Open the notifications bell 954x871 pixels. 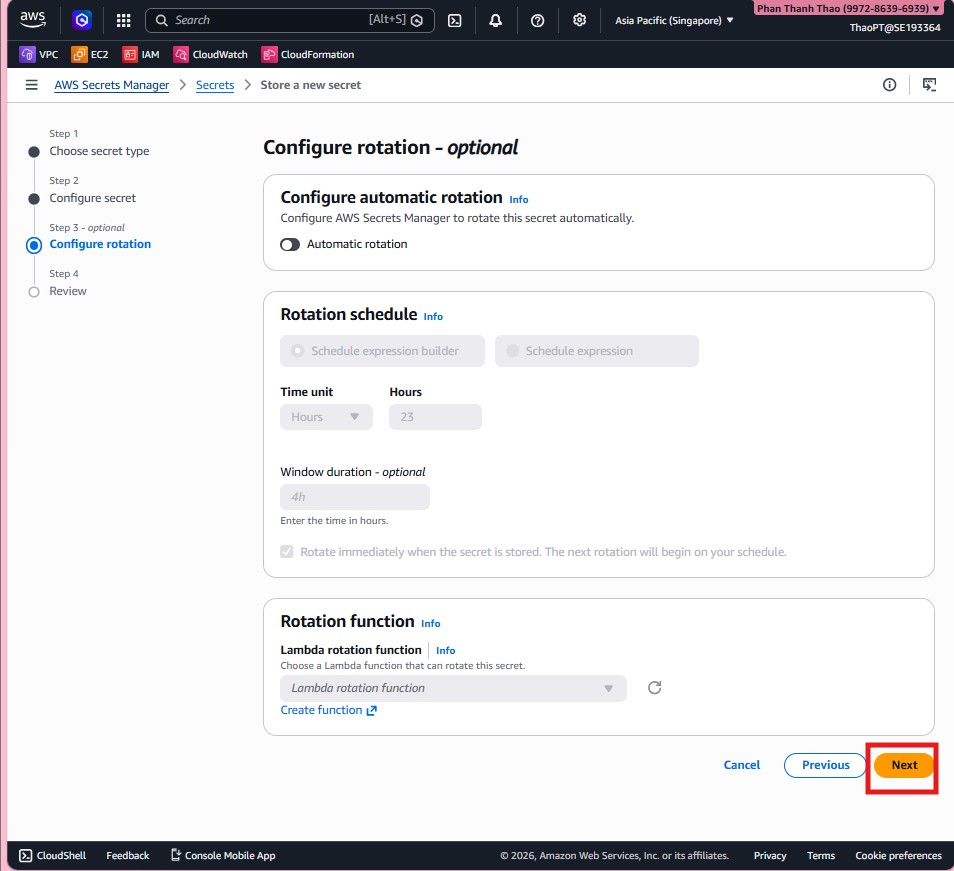[496, 20]
